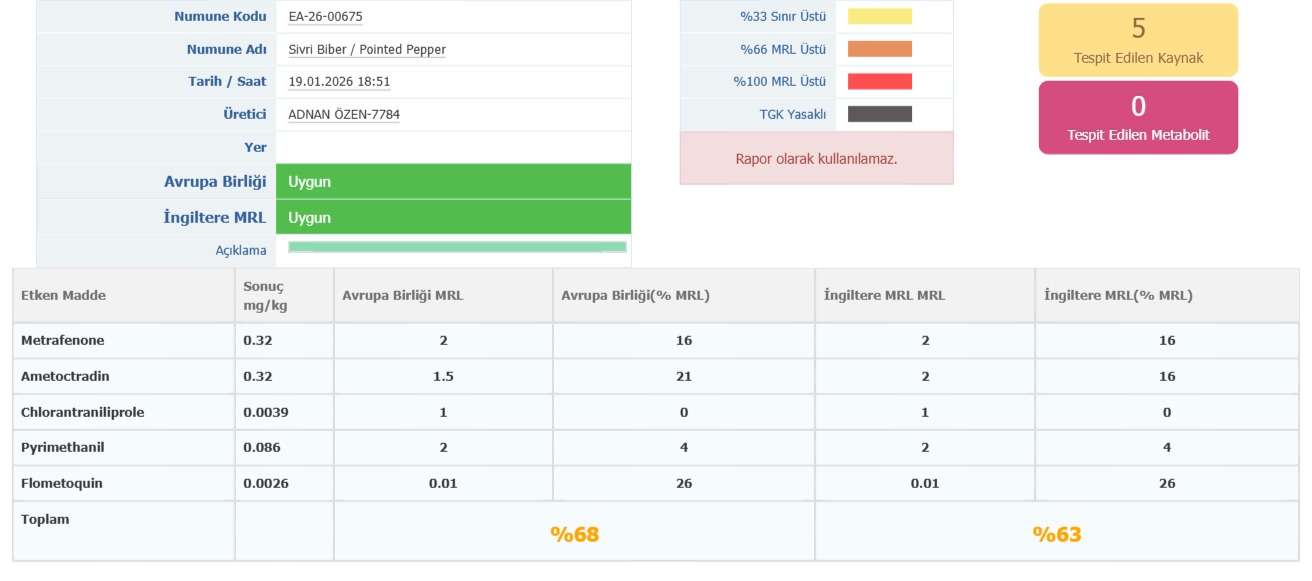Click the red %100 MRL Üstü swatch
The height and width of the screenshot is (581, 1312).
pos(880,81)
